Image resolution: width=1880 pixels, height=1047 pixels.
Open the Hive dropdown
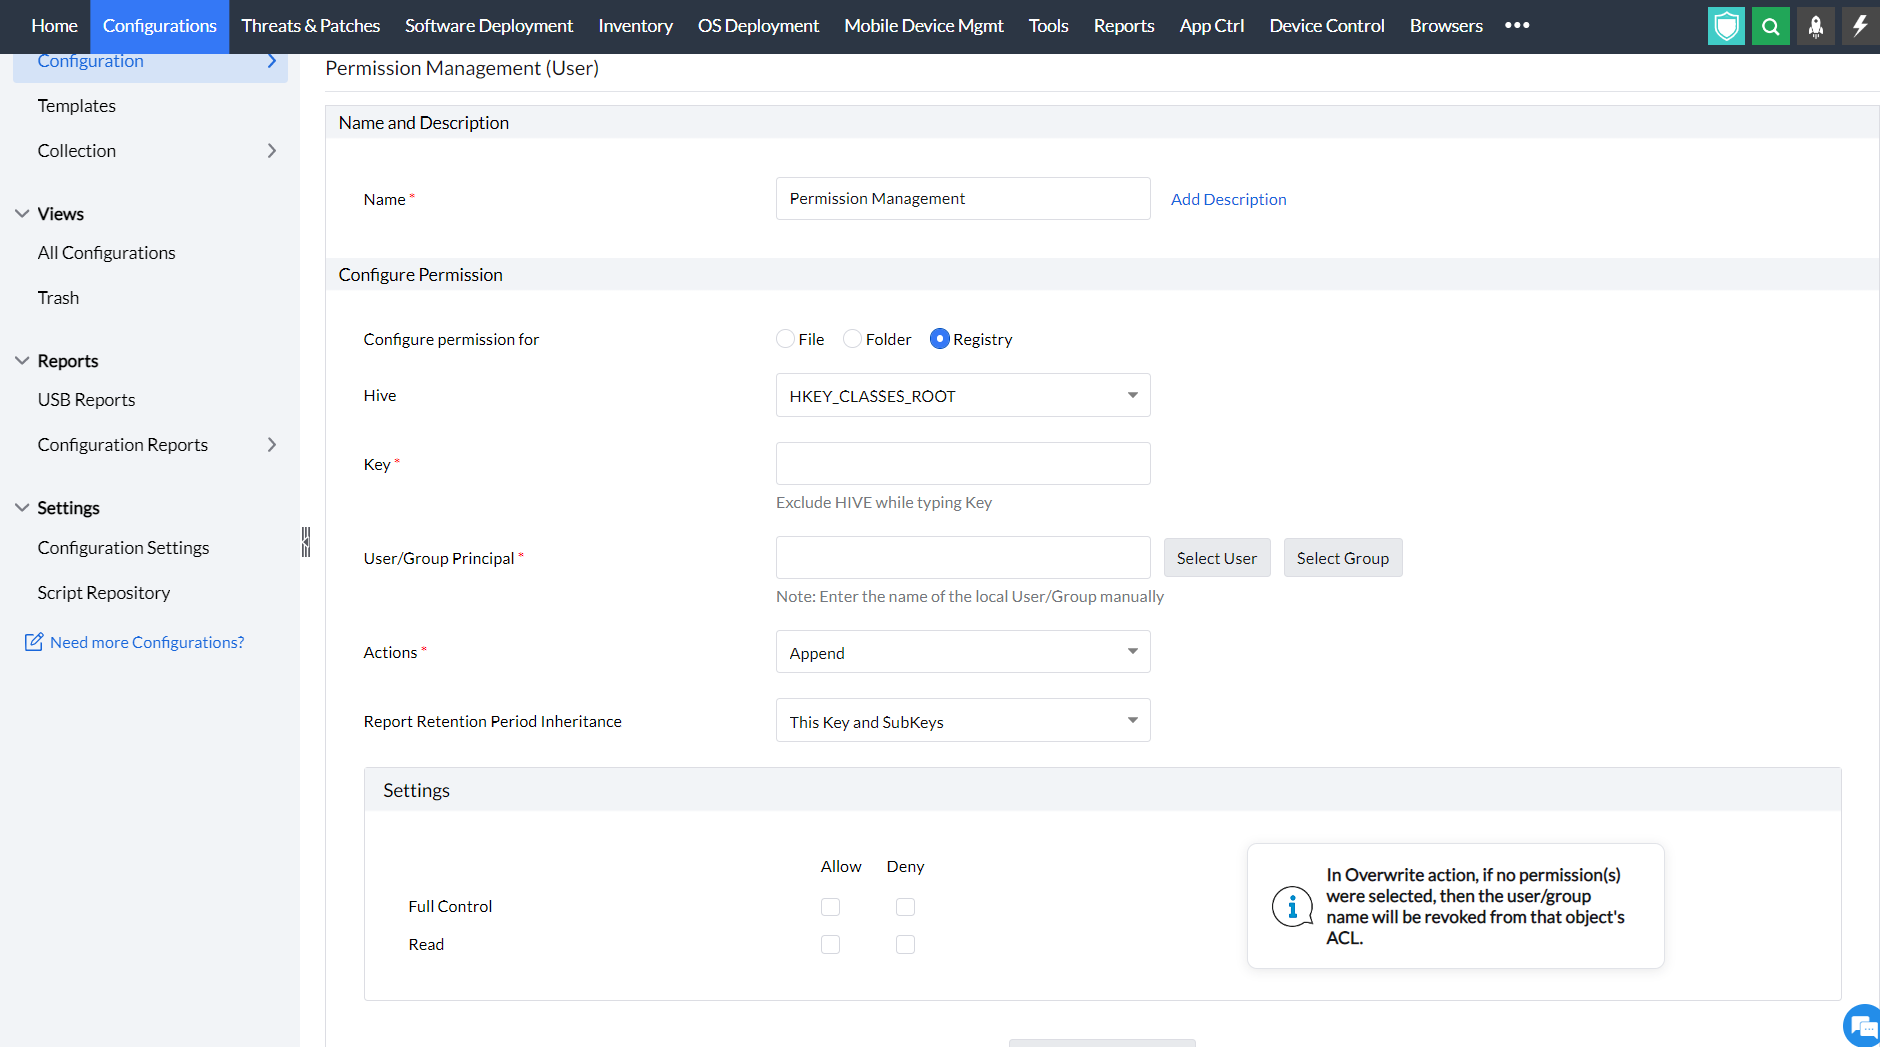(x=963, y=396)
